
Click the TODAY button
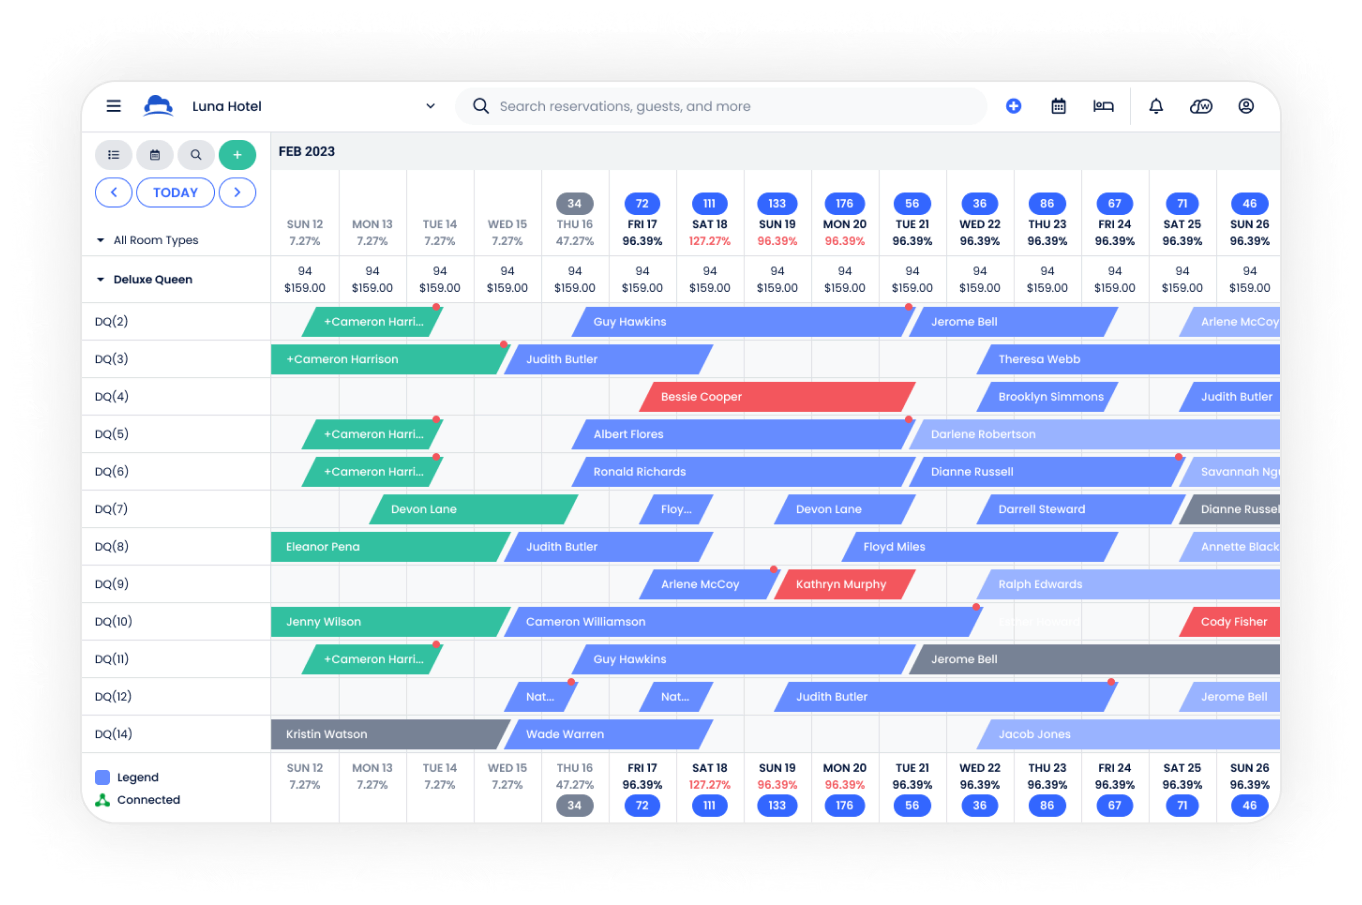click(x=175, y=192)
